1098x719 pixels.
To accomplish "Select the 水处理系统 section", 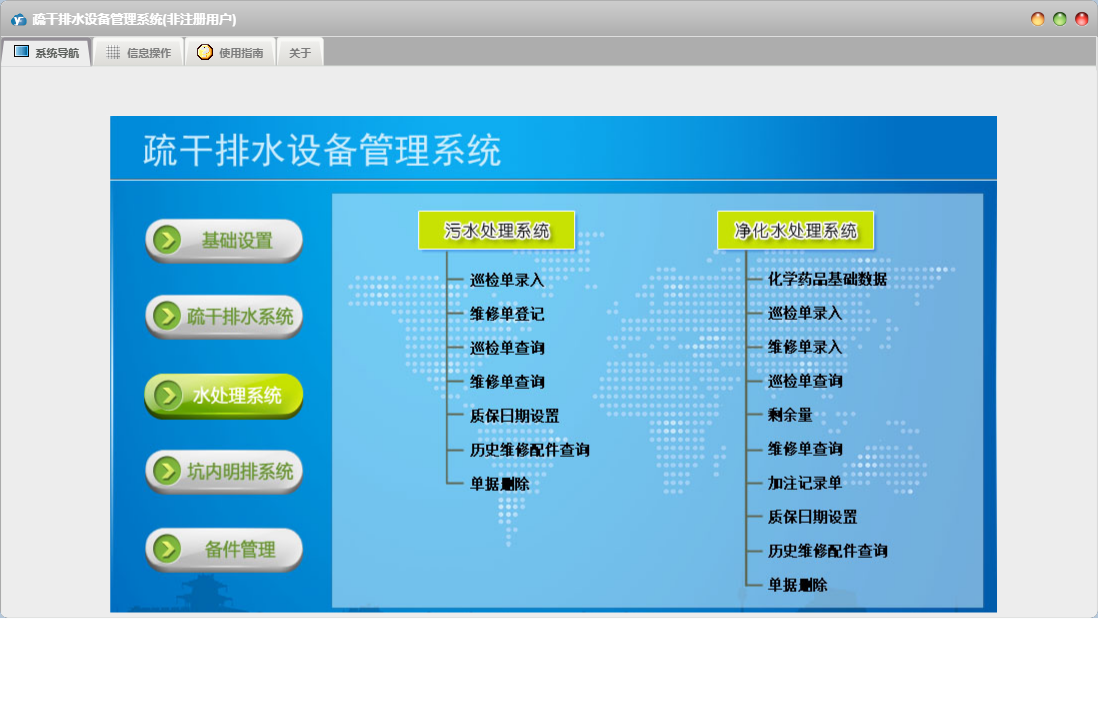I will pos(224,396).
